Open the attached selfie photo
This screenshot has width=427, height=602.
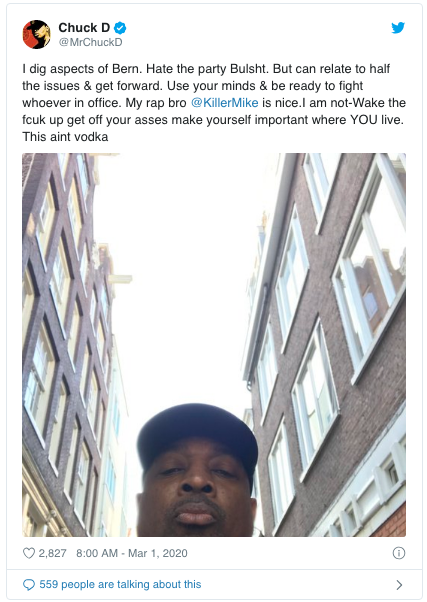pyautogui.click(x=214, y=345)
